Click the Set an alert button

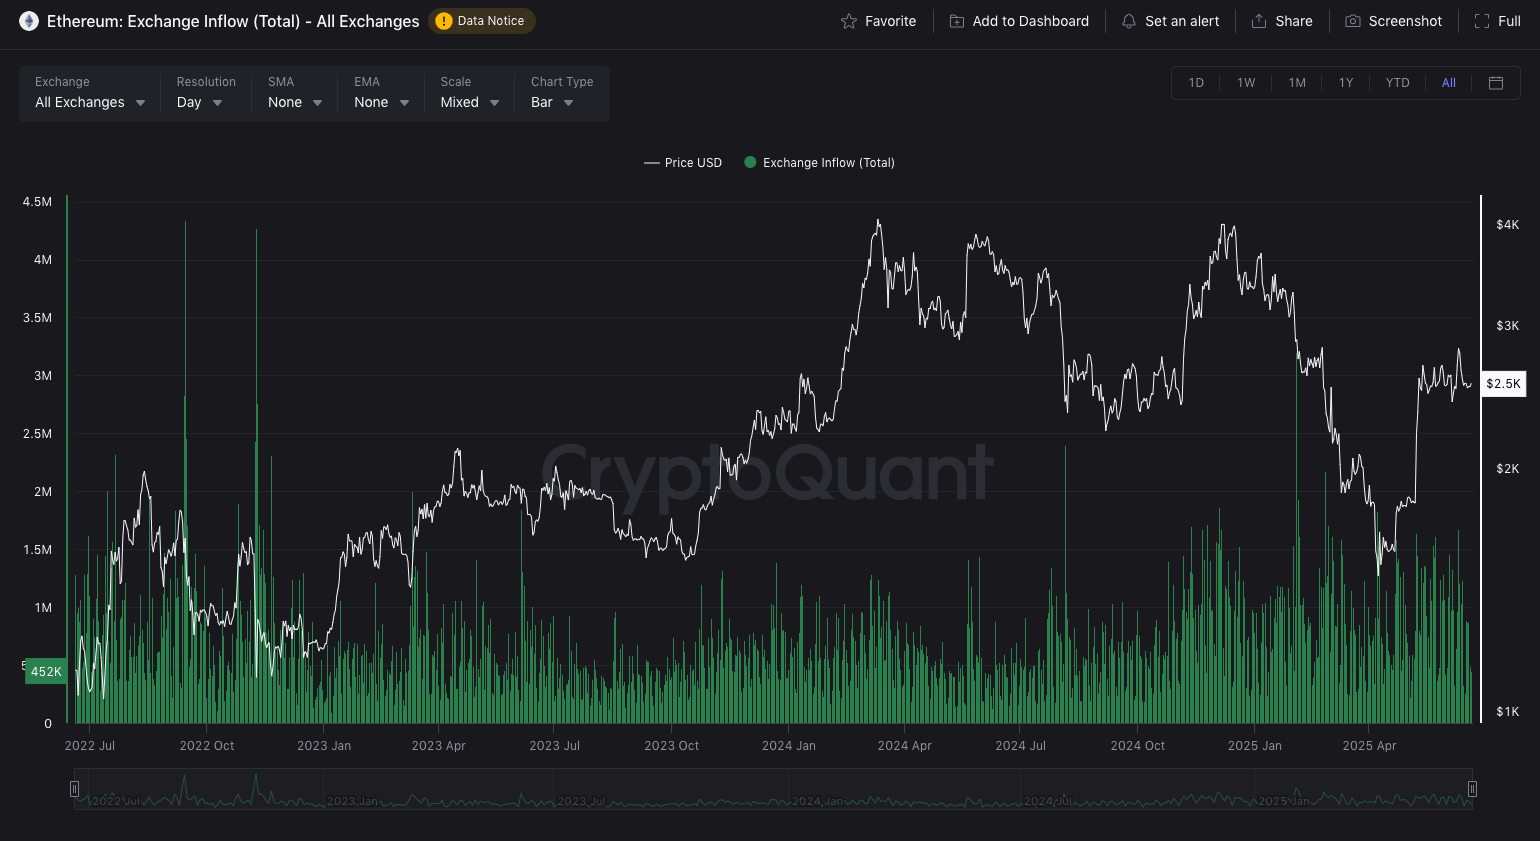[1171, 21]
